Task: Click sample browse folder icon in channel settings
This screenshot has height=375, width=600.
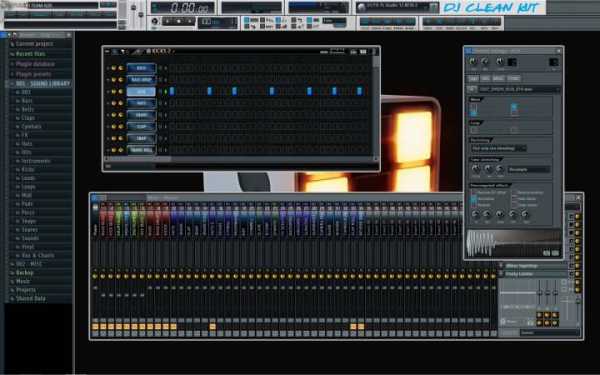Action: 473,89
